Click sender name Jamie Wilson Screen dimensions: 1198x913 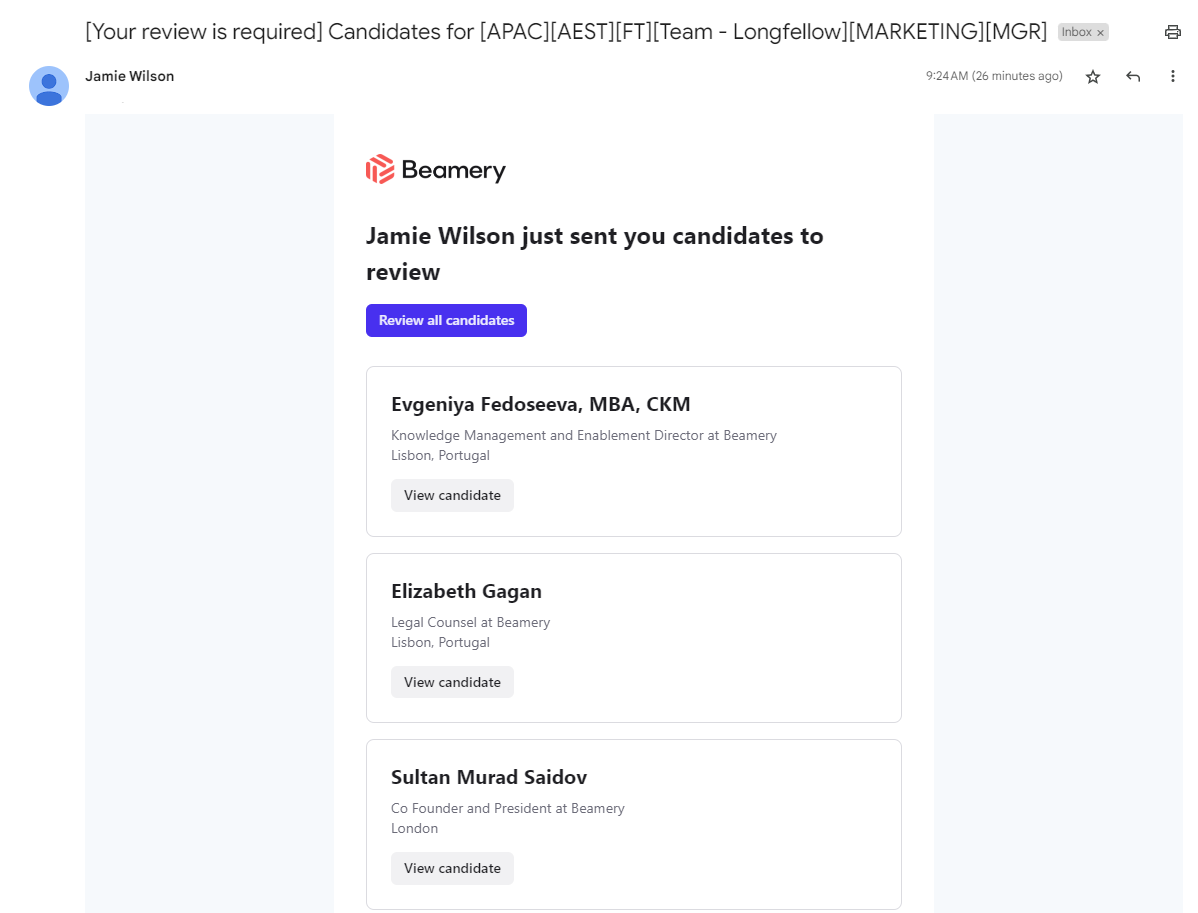130,76
